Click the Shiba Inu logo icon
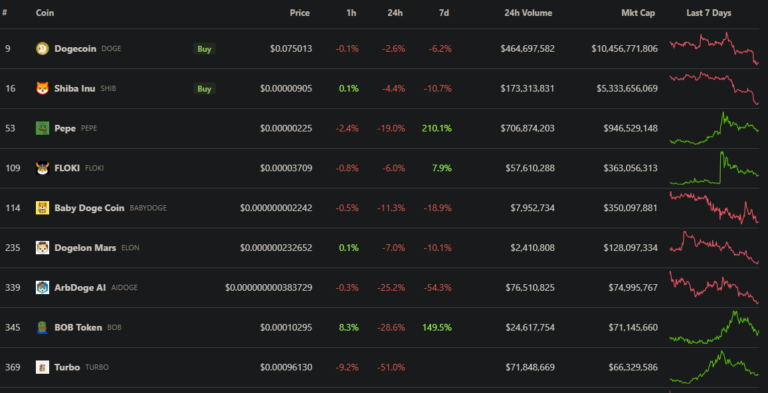Image resolution: width=768 pixels, height=393 pixels. 43,88
